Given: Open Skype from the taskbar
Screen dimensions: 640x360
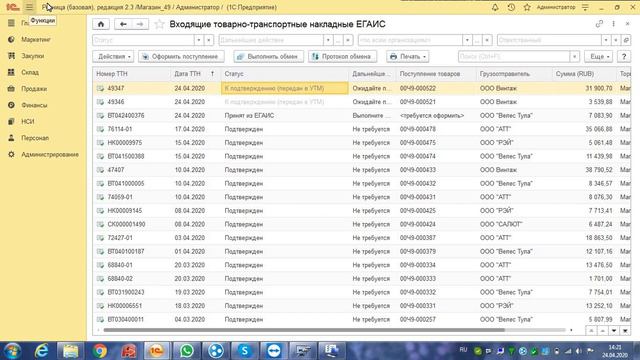Looking at the screenshot, I should [244, 351].
